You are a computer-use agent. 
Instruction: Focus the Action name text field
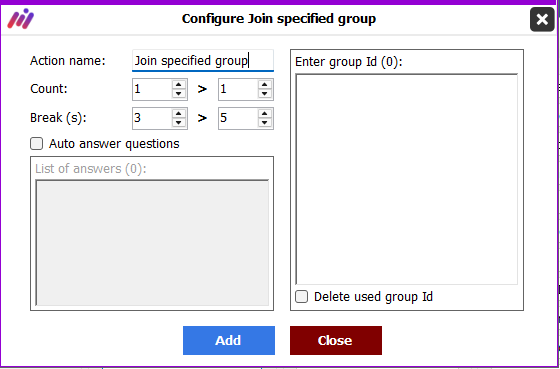pos(203,61)
